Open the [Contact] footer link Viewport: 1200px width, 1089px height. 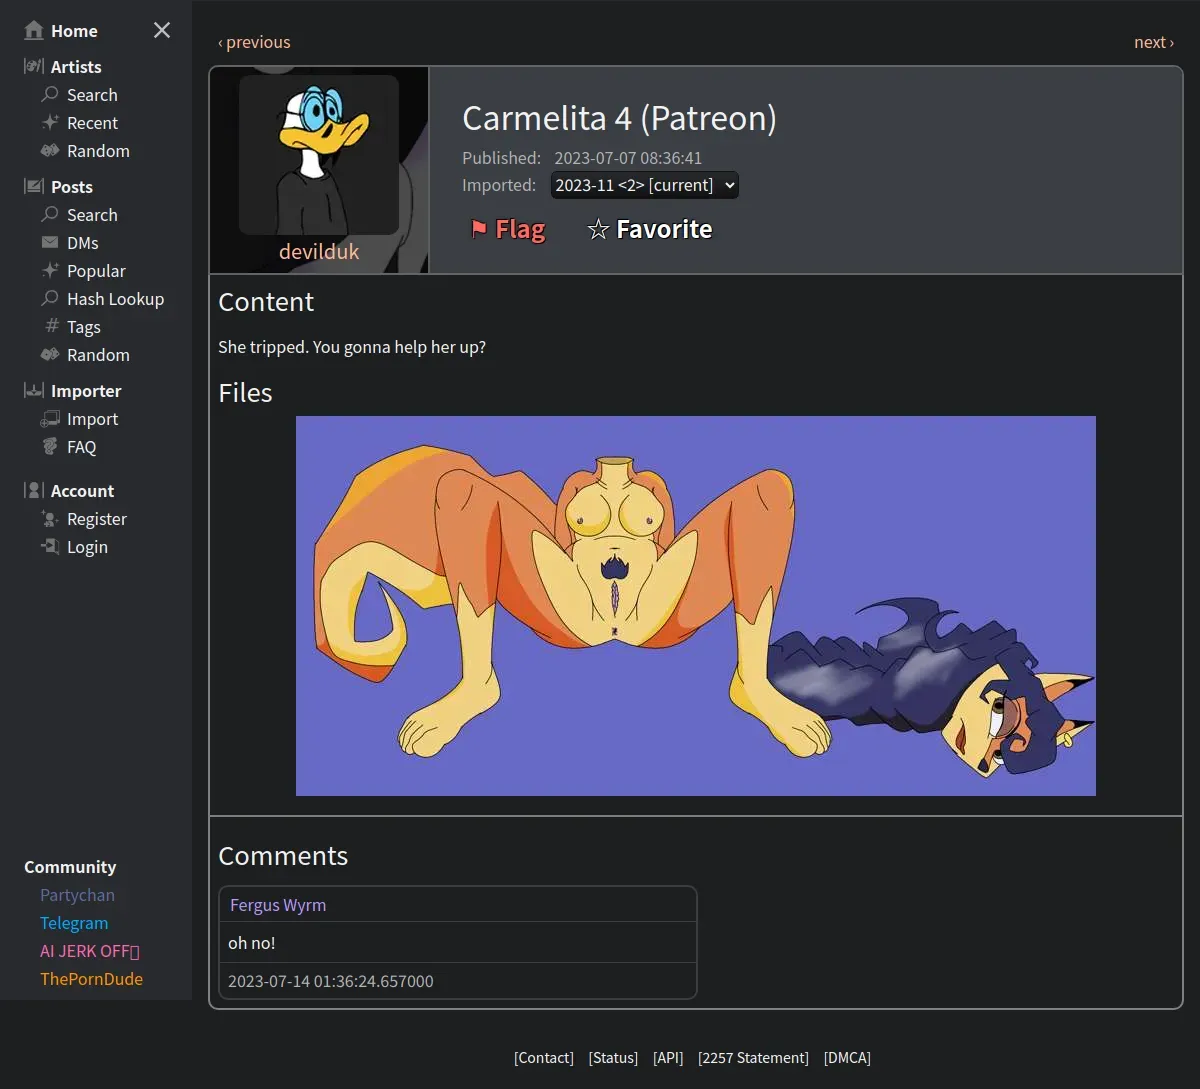click(x=544, y=1058)
